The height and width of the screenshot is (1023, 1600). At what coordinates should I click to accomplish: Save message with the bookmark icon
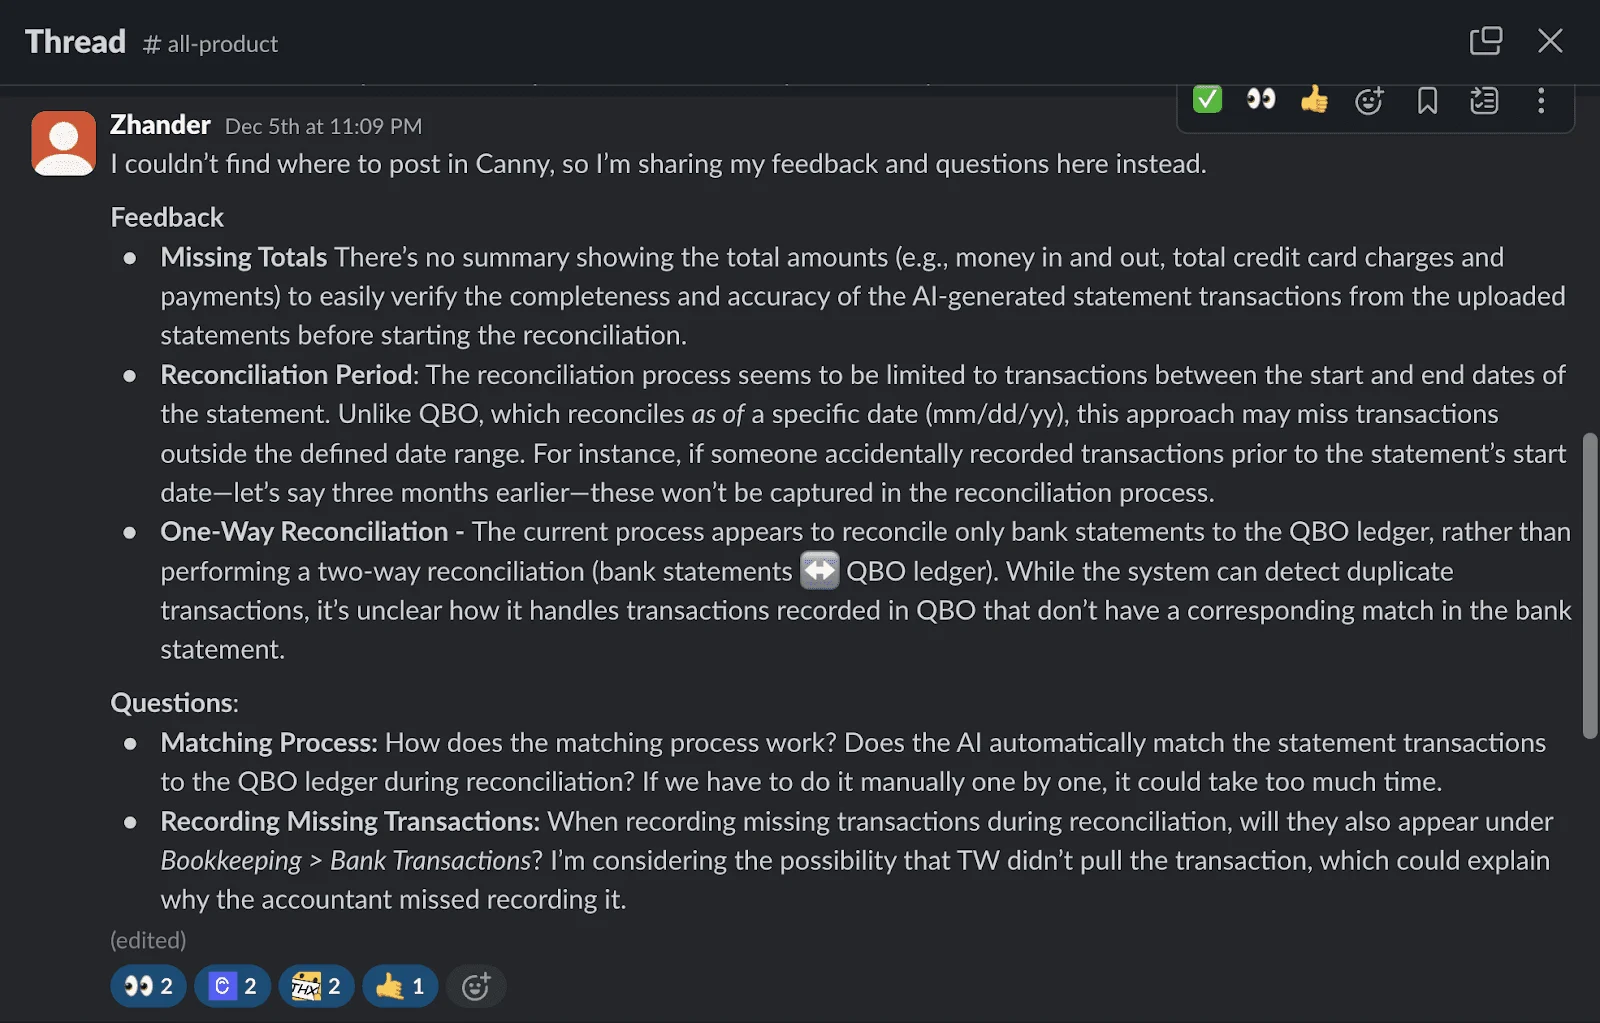click(1427, 101)
